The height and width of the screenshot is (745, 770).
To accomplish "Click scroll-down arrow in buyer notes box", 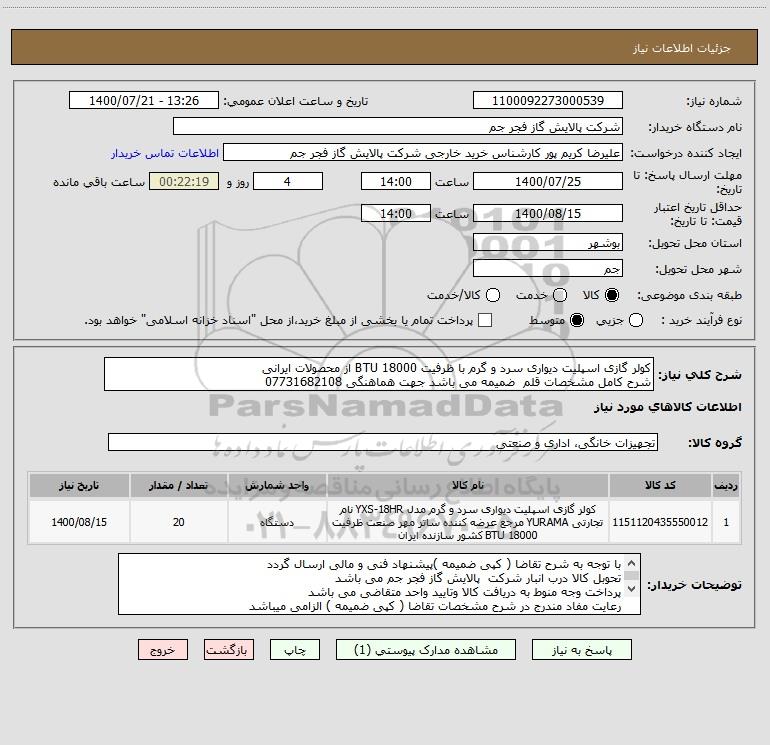I will pos(632,588).
